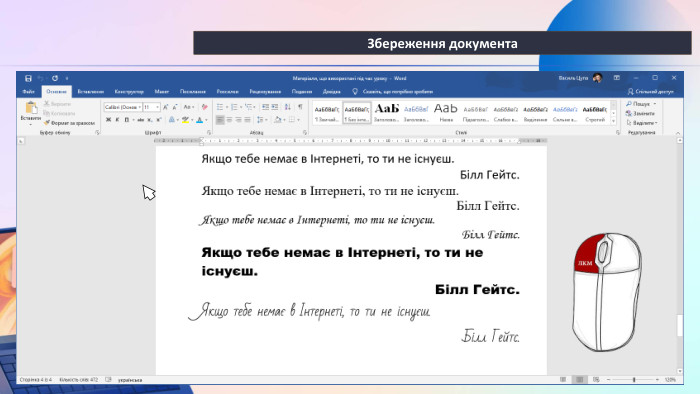Increase the paragraph indent
This screenshot has height=394, width=700.
pos(275,107)
